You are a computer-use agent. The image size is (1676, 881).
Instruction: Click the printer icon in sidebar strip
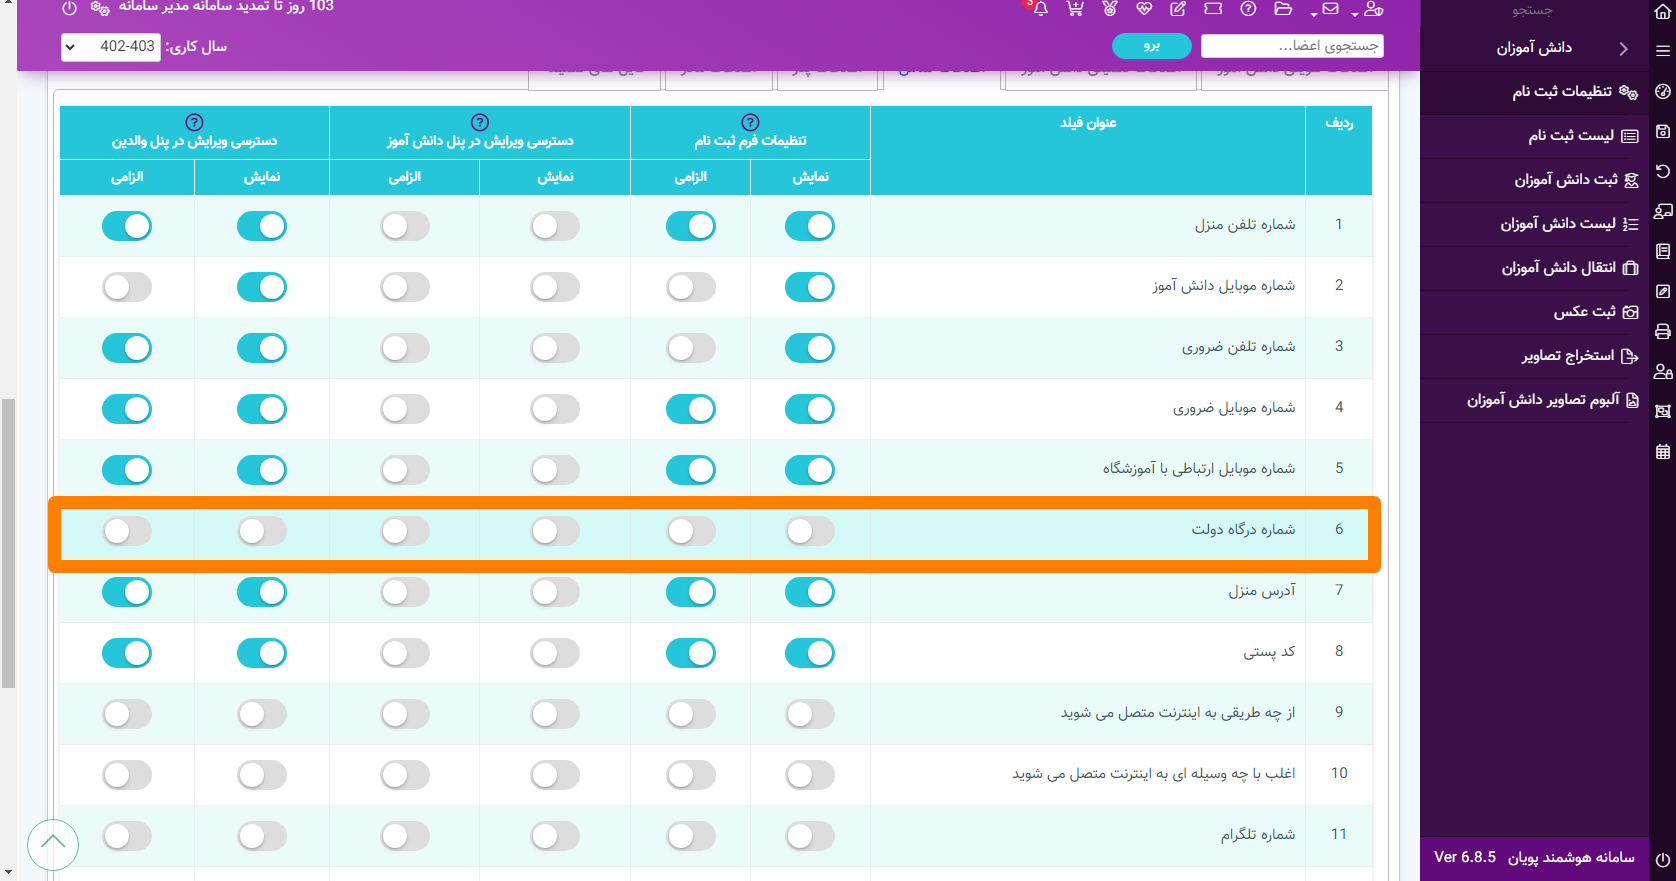click(x=1663, y=331)
